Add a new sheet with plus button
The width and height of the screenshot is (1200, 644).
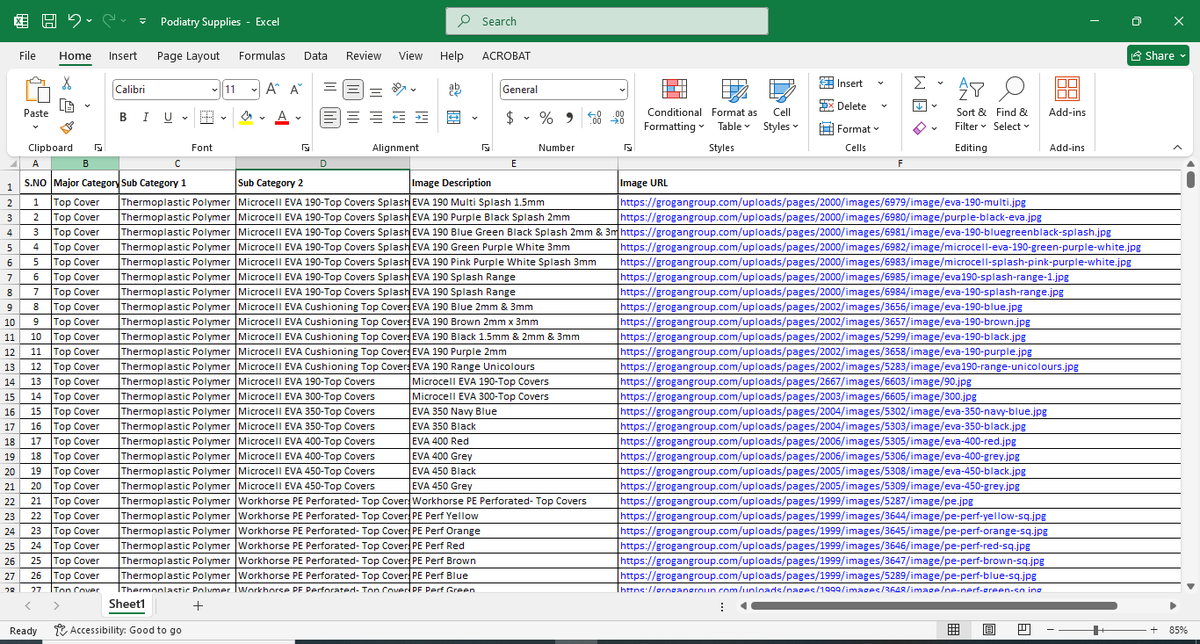pos(198,606)
